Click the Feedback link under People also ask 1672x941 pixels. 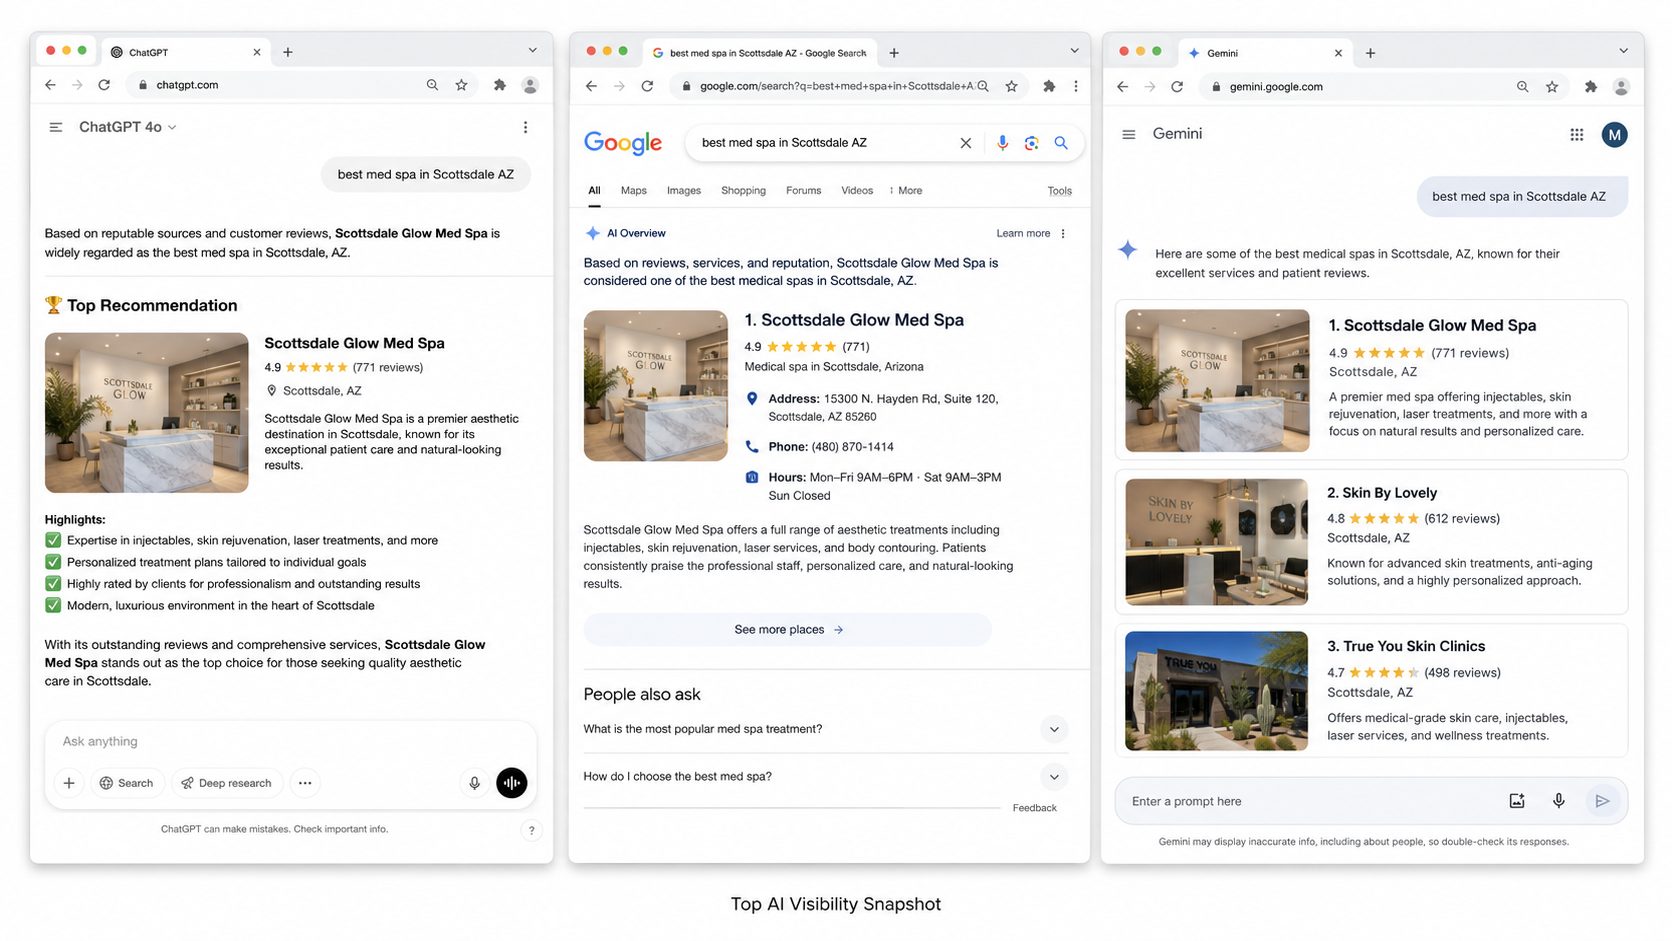tap(1034, 808)
